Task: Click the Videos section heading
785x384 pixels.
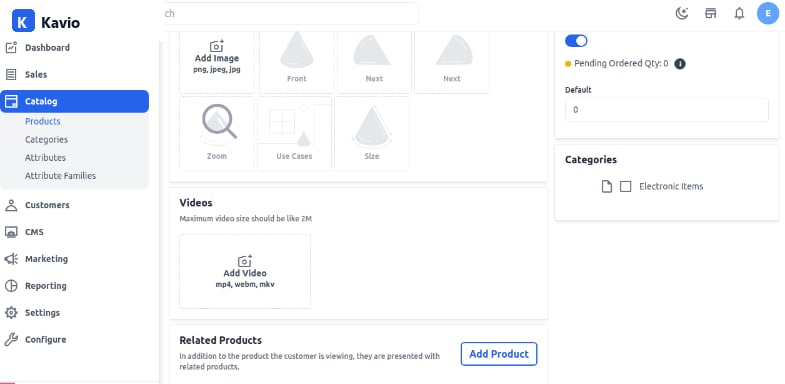Action: point(196,203)
